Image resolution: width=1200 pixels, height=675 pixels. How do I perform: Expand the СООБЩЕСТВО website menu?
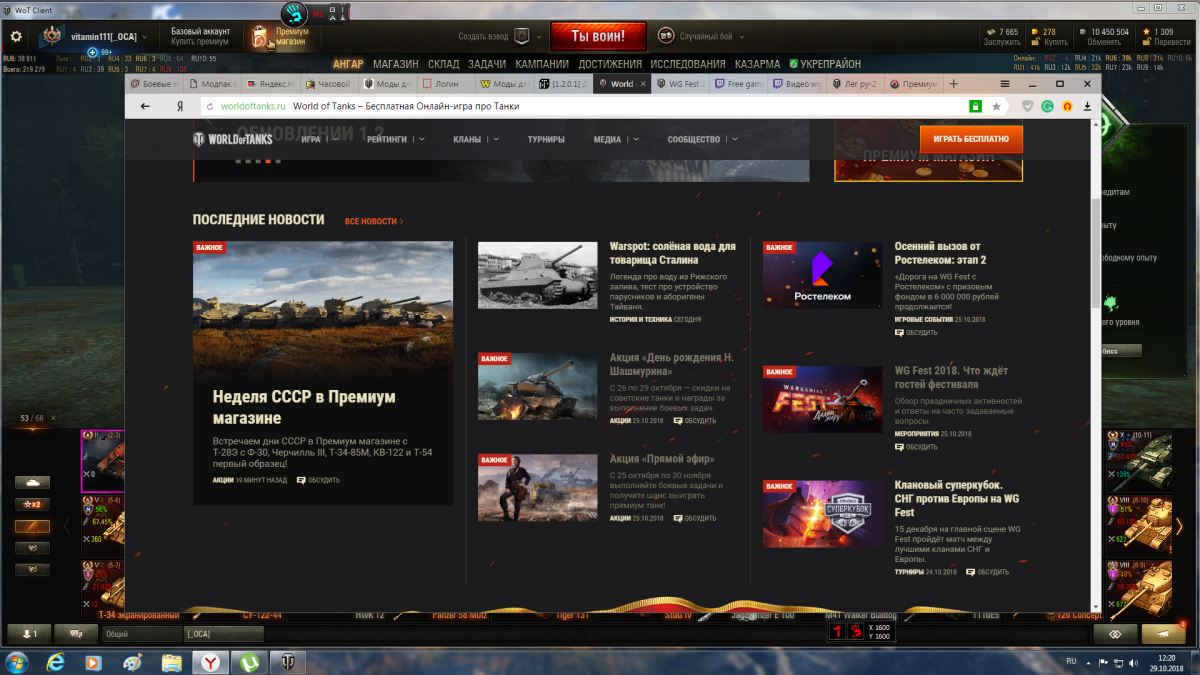[x=701, y=140]
